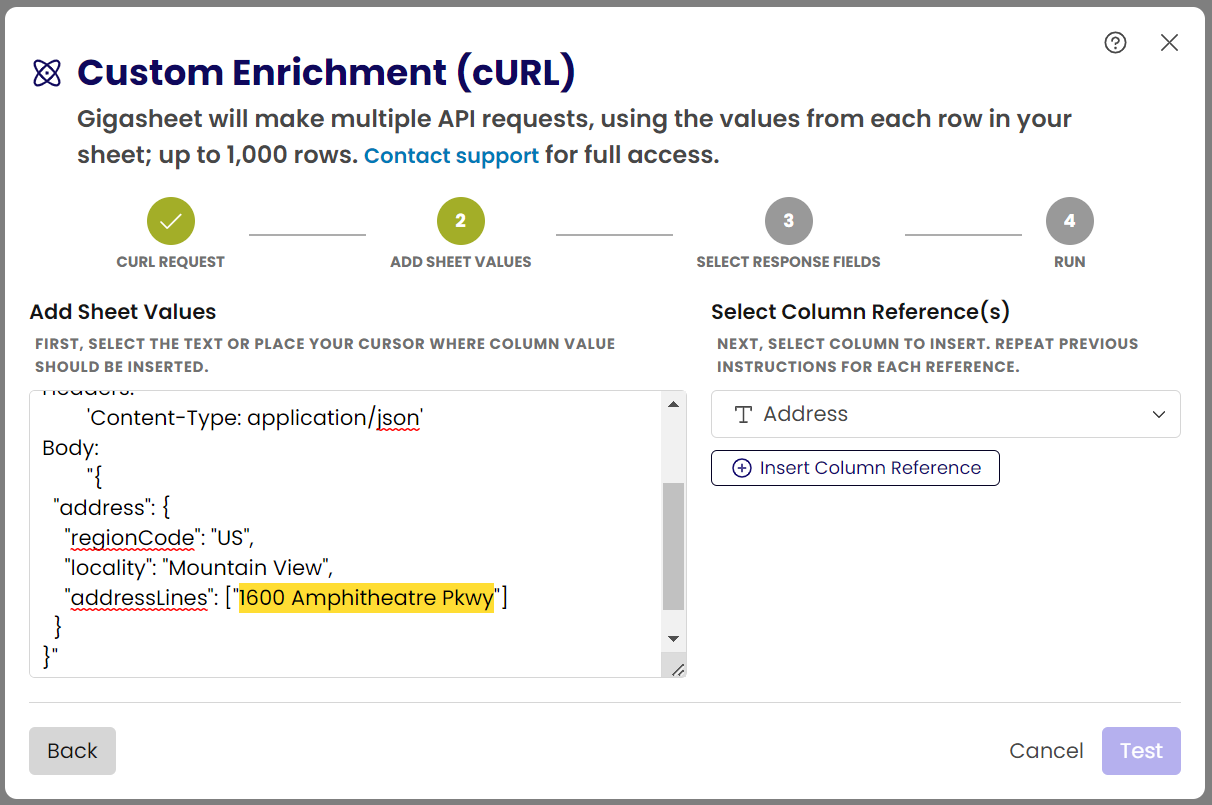Open the Contact support link
Image resolution: width=1212 pixels, height=805 pixels.
[x=451, y=156]
